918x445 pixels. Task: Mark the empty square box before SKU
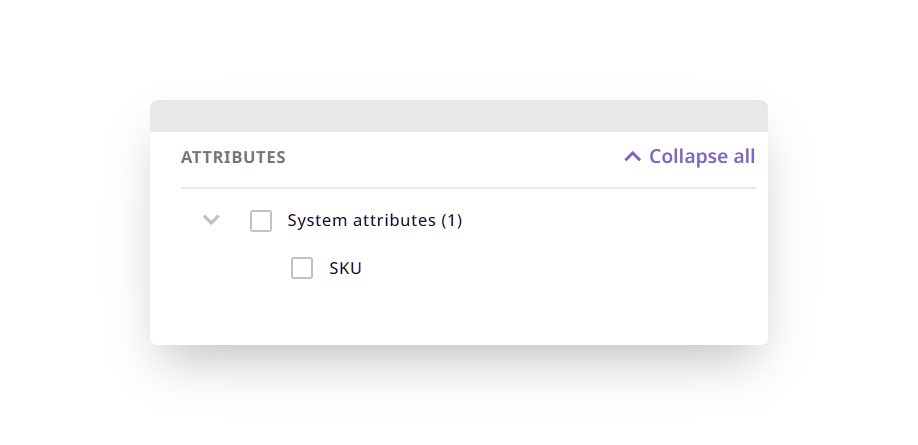click(302, 268)
